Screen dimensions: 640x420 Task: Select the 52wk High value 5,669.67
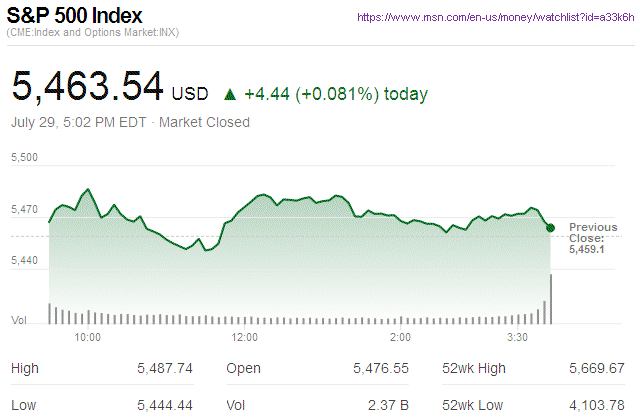point(596,369)
